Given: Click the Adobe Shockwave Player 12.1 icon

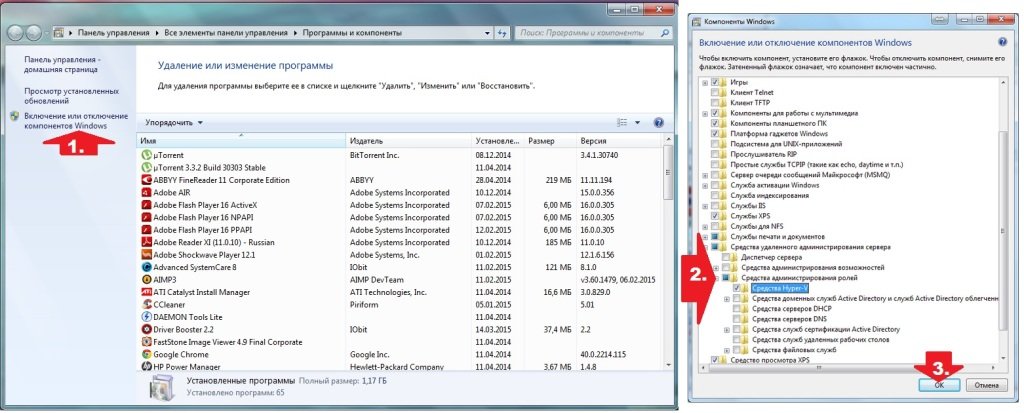Looking at the screenshot, I should click(x=146, y=255).
